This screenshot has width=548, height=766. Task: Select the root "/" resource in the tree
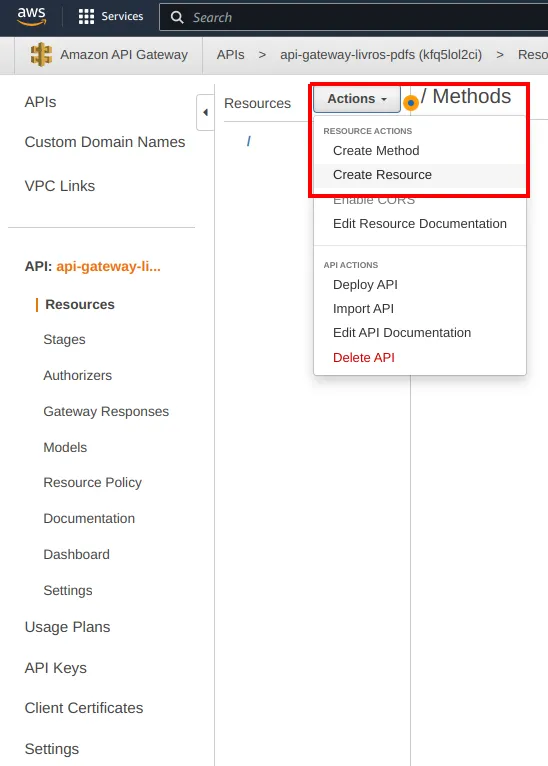coord(249,141)
